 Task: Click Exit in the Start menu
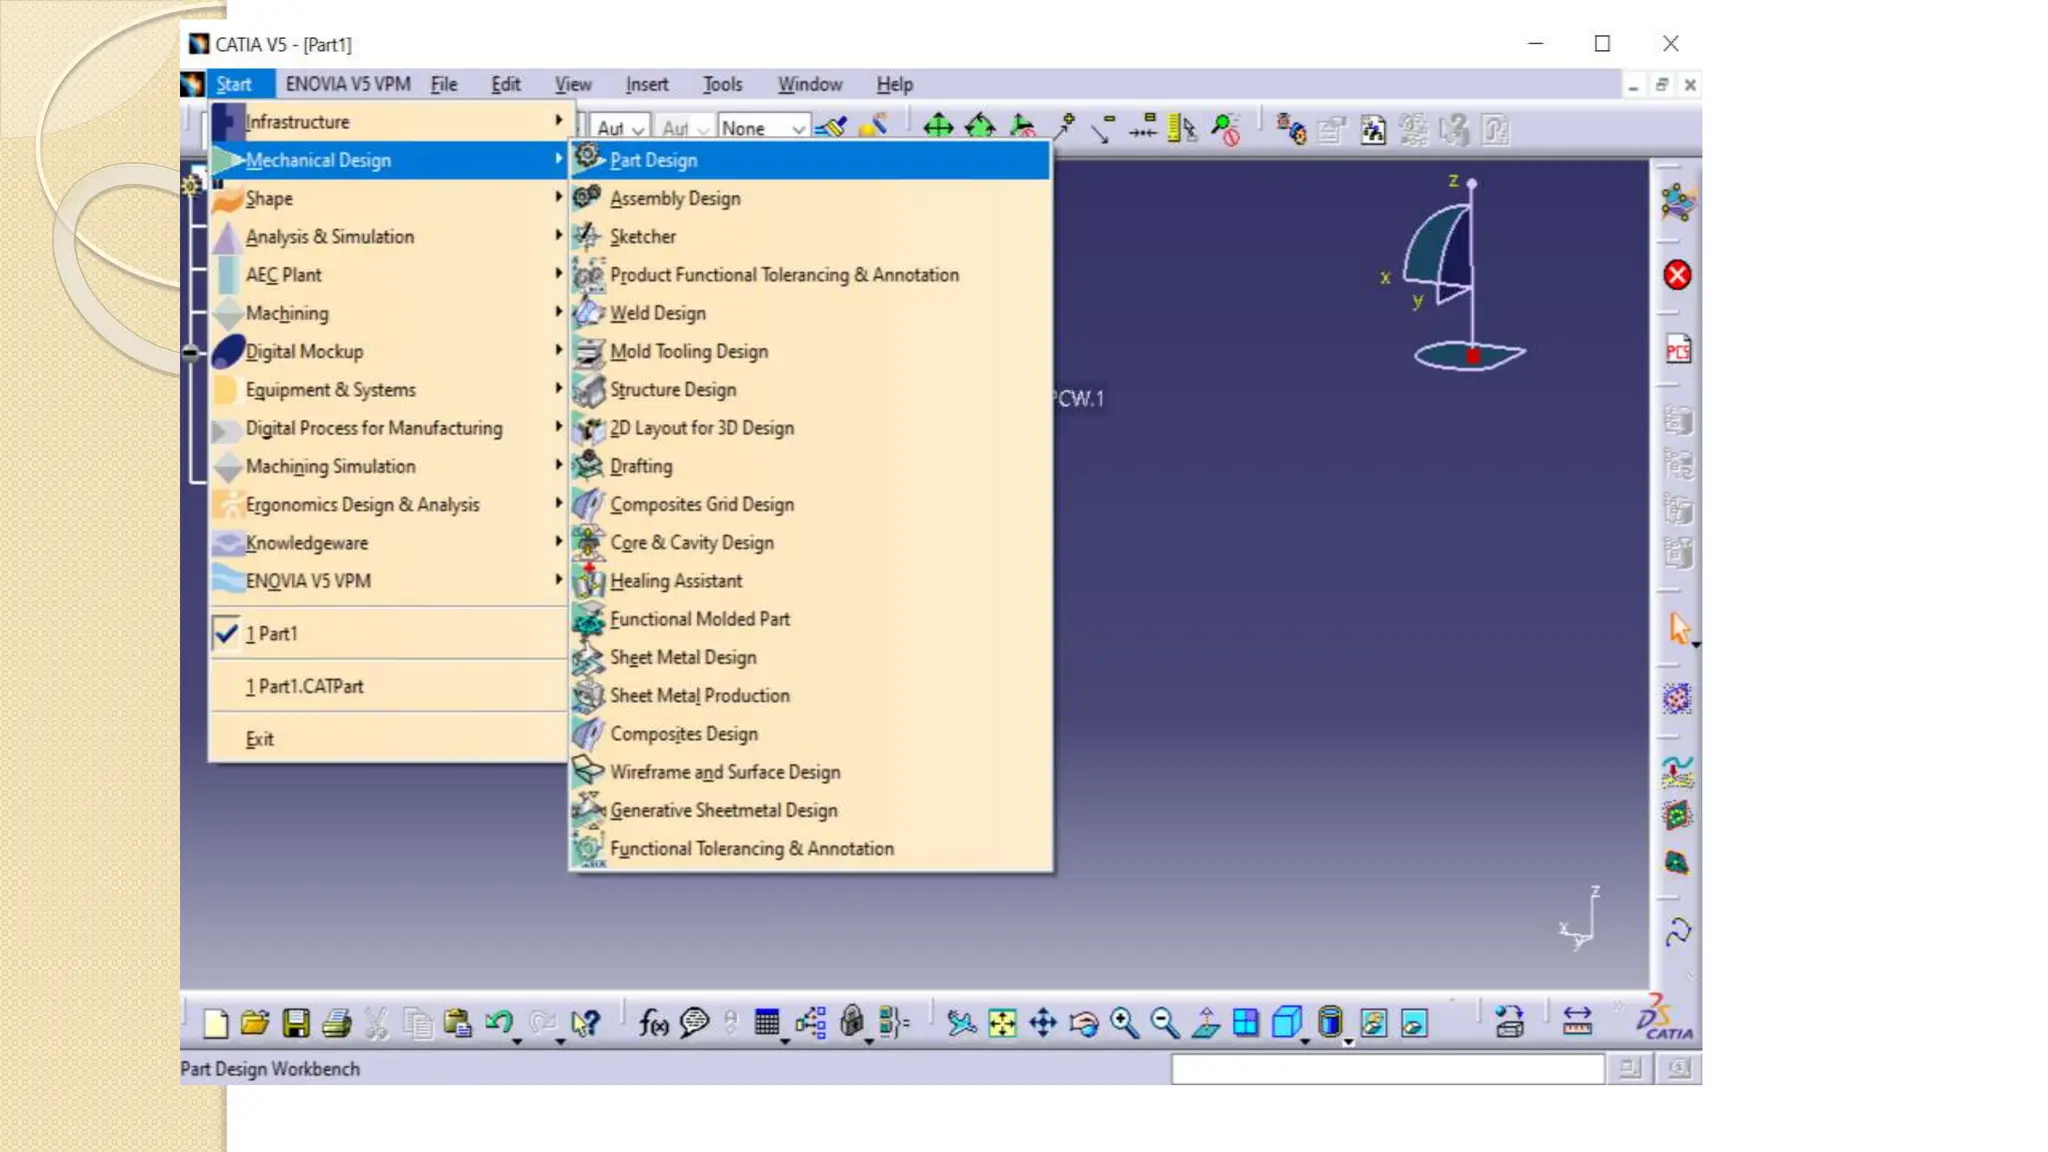(259, 738)
